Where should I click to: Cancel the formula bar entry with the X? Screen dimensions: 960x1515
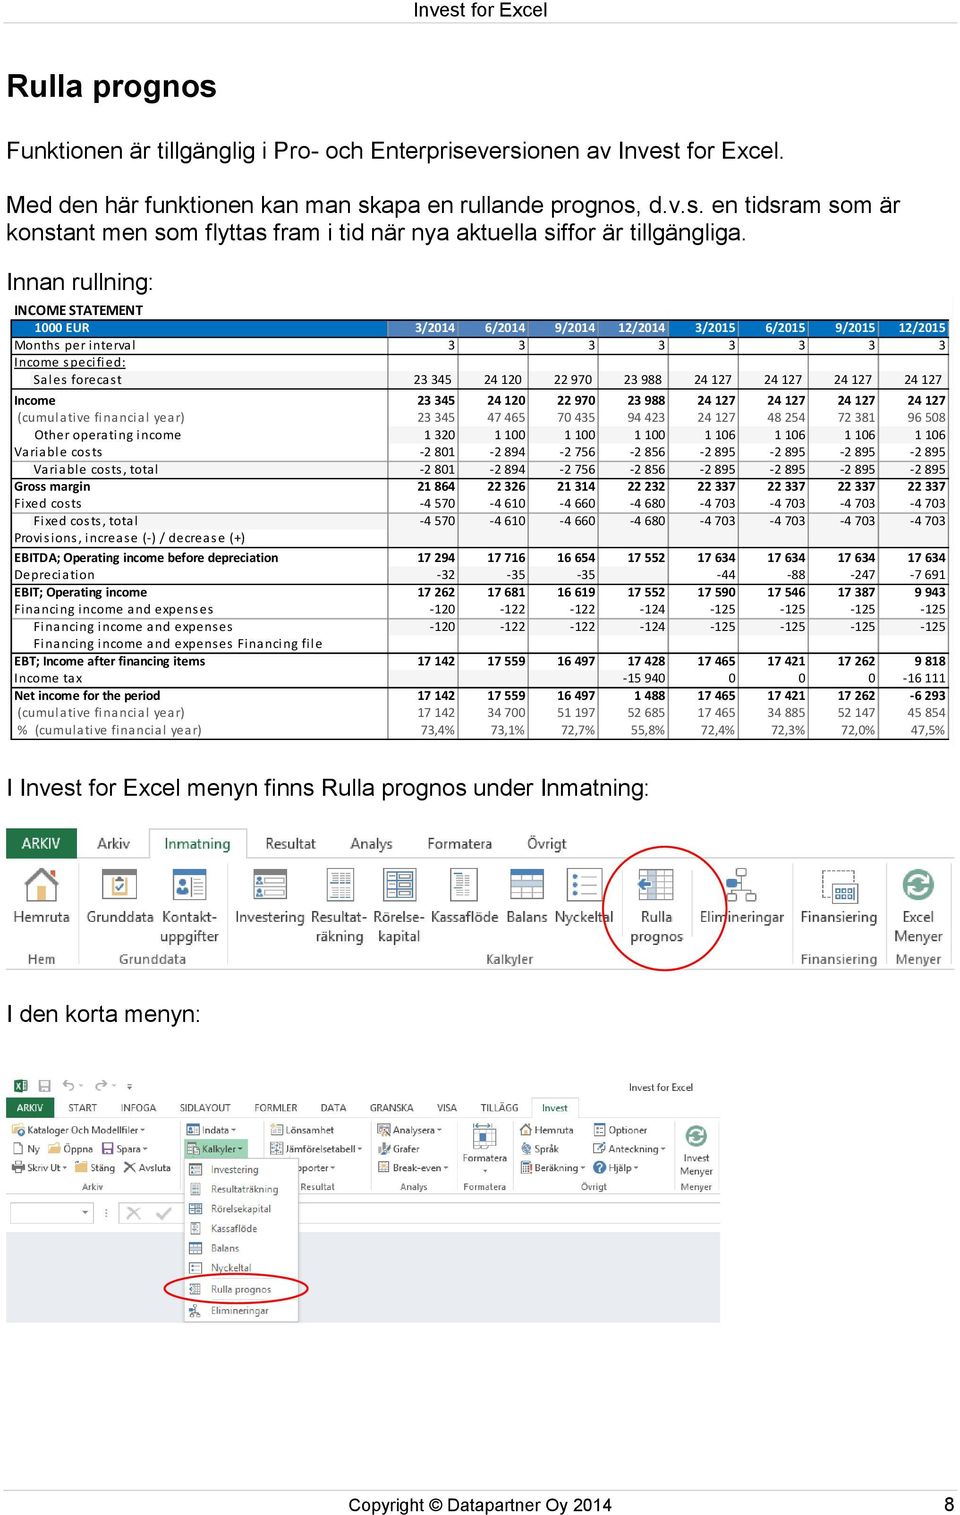(x=133, y=1213)
